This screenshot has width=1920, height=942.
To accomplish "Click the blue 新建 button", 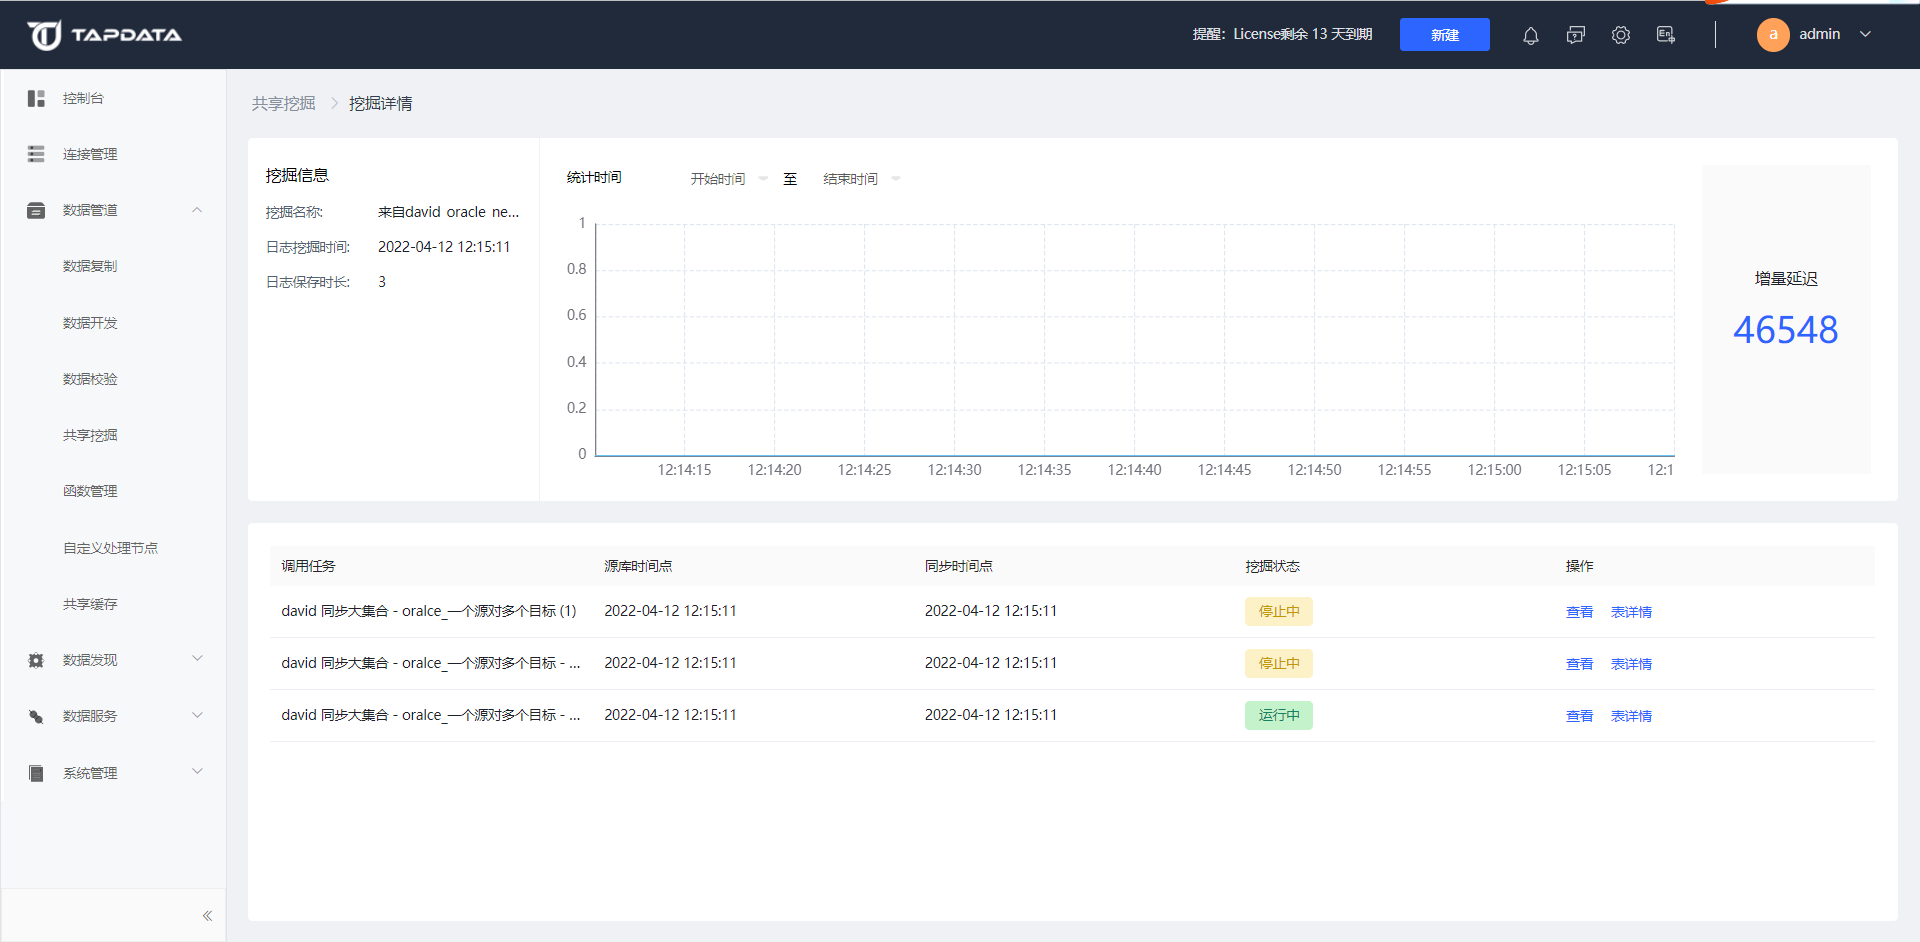I will click(1444, 35).
